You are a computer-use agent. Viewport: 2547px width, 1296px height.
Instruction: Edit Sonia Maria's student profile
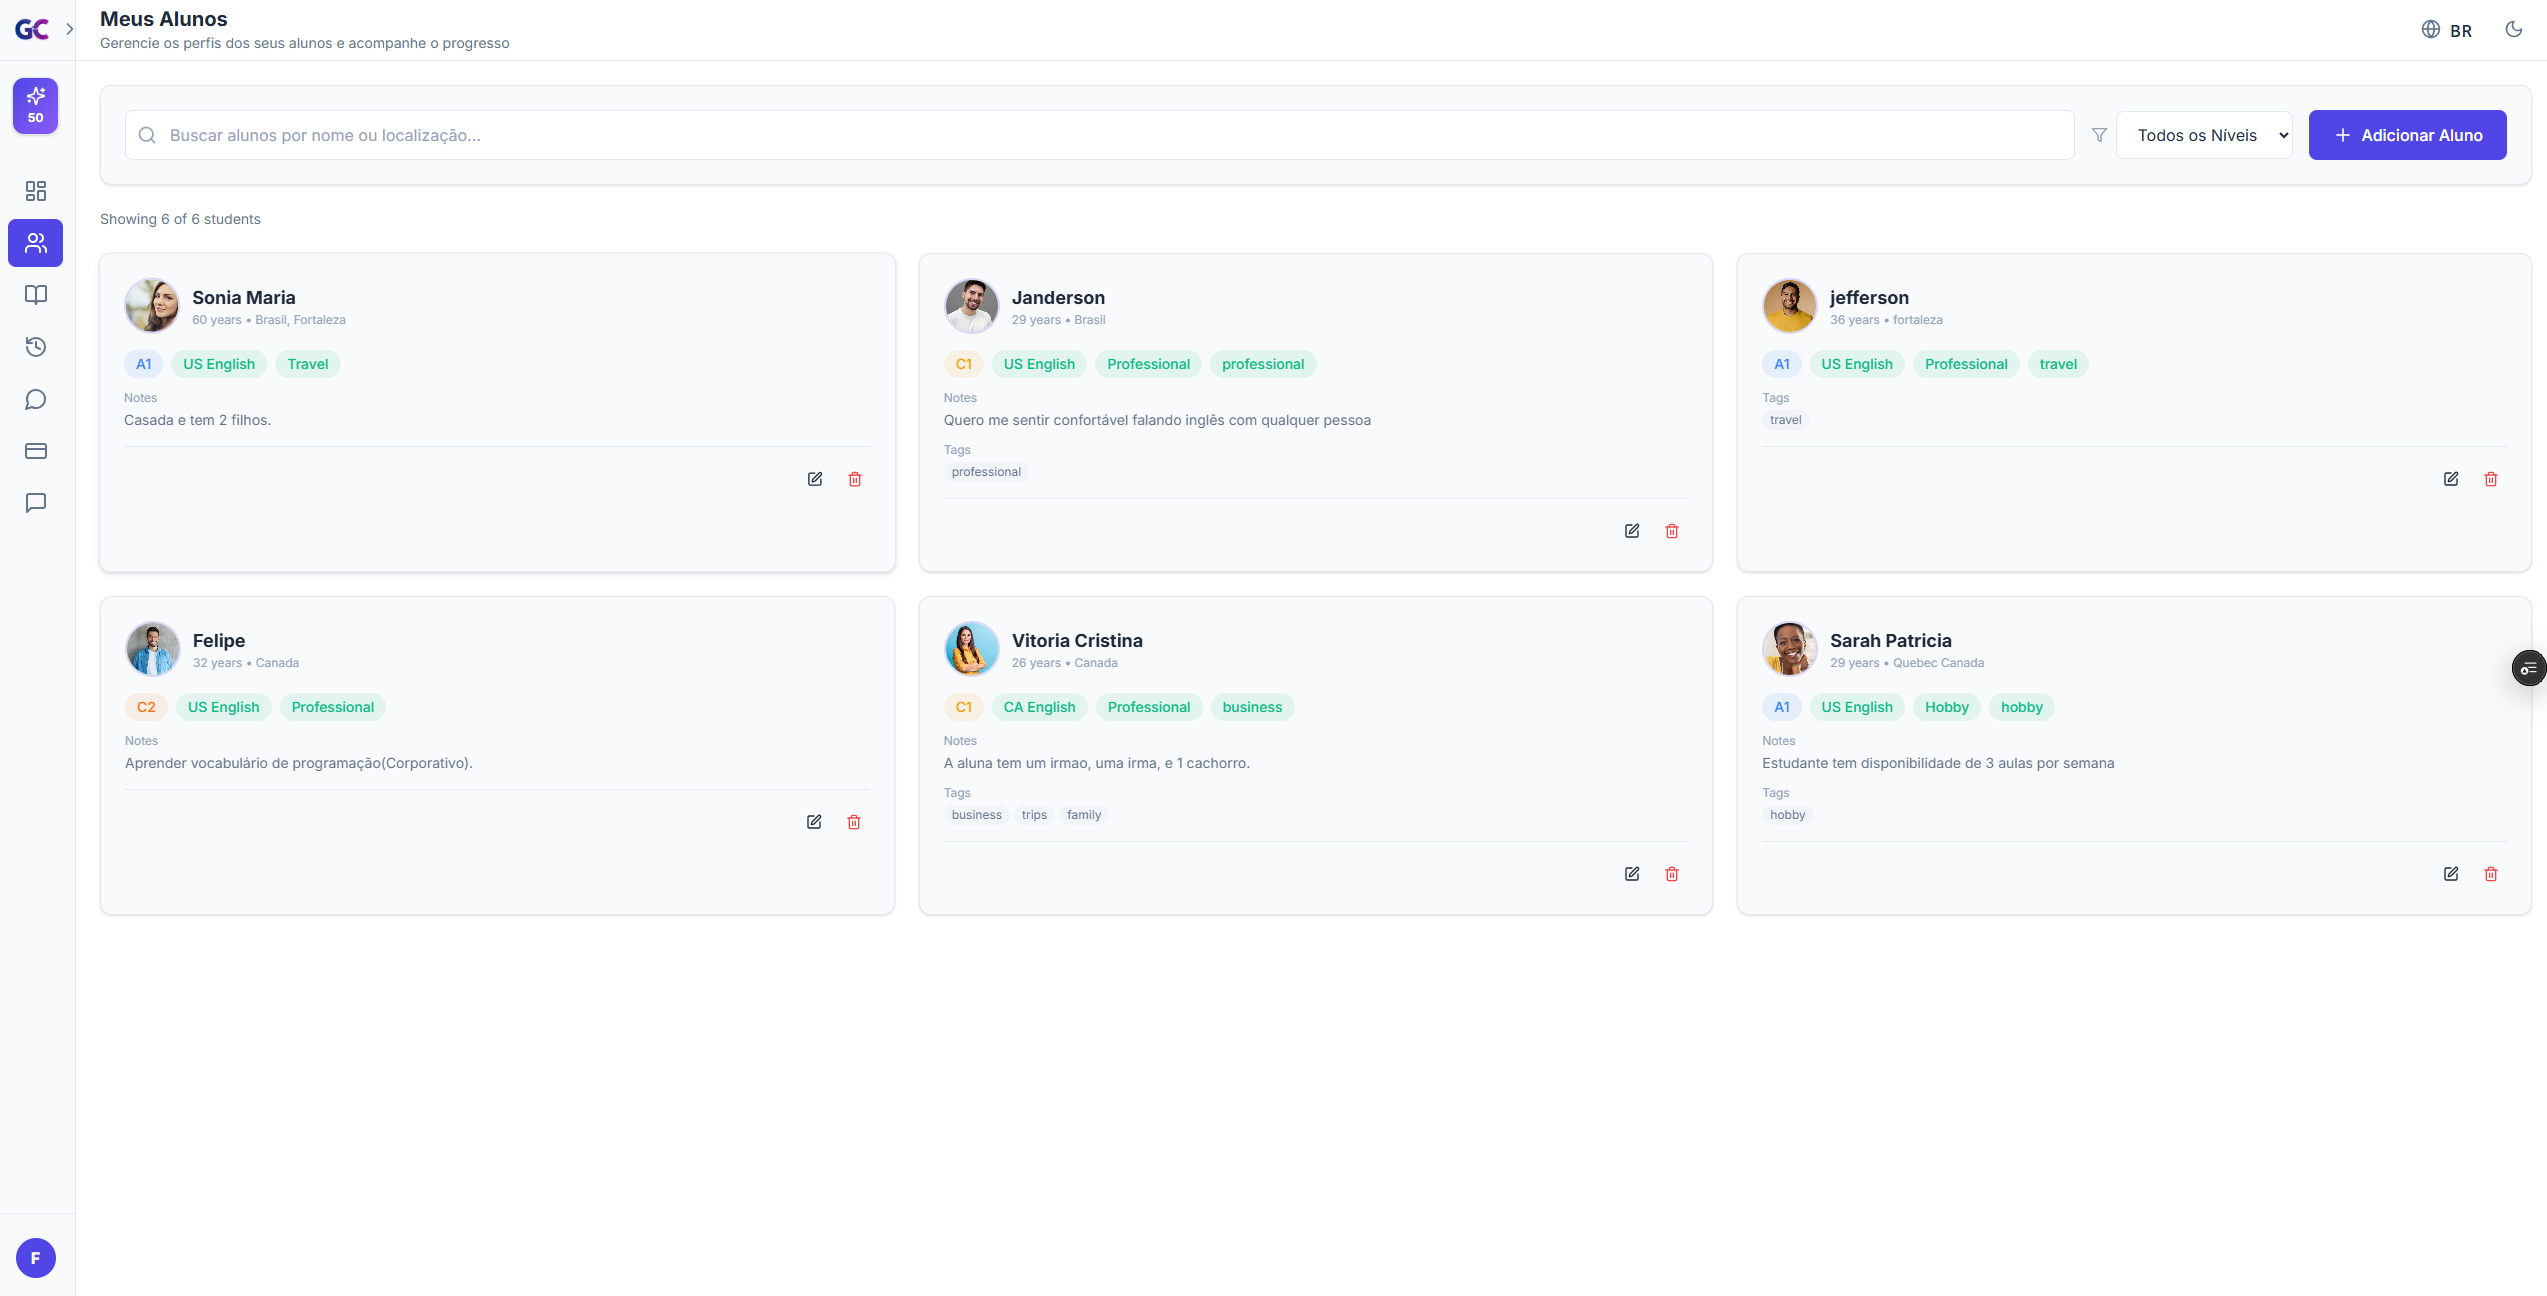click(x=815, y=479)
